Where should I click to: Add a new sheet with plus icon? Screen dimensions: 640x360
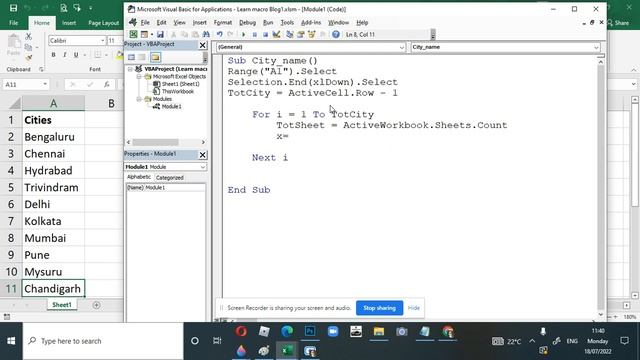click(97, 305)
